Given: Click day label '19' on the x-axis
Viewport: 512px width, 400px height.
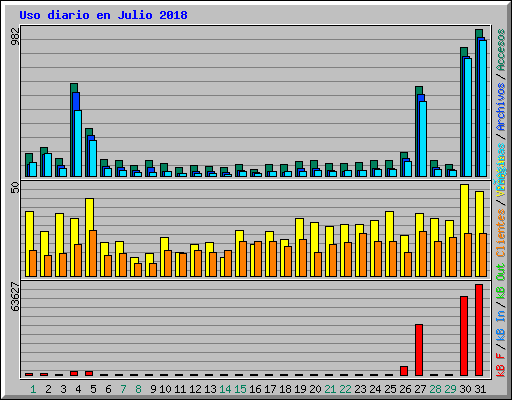Looking at the screenshot, I should (x=300, y=389).
